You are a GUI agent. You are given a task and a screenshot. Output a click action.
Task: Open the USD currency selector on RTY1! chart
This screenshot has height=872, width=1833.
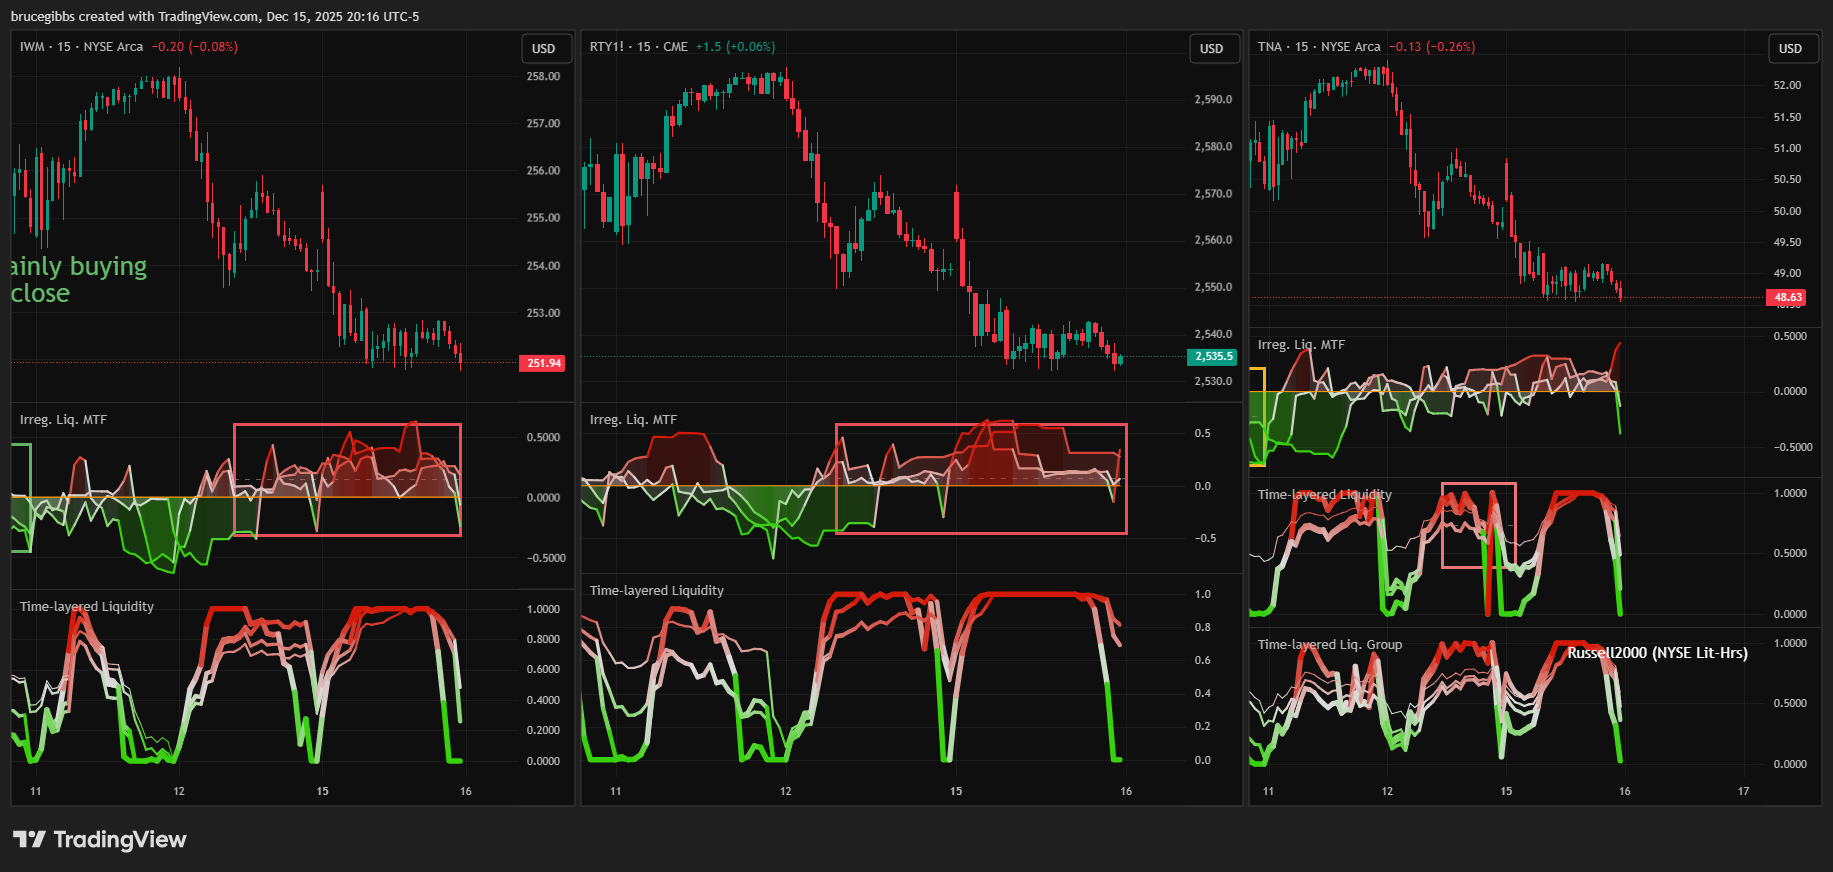click(1212, 48)
